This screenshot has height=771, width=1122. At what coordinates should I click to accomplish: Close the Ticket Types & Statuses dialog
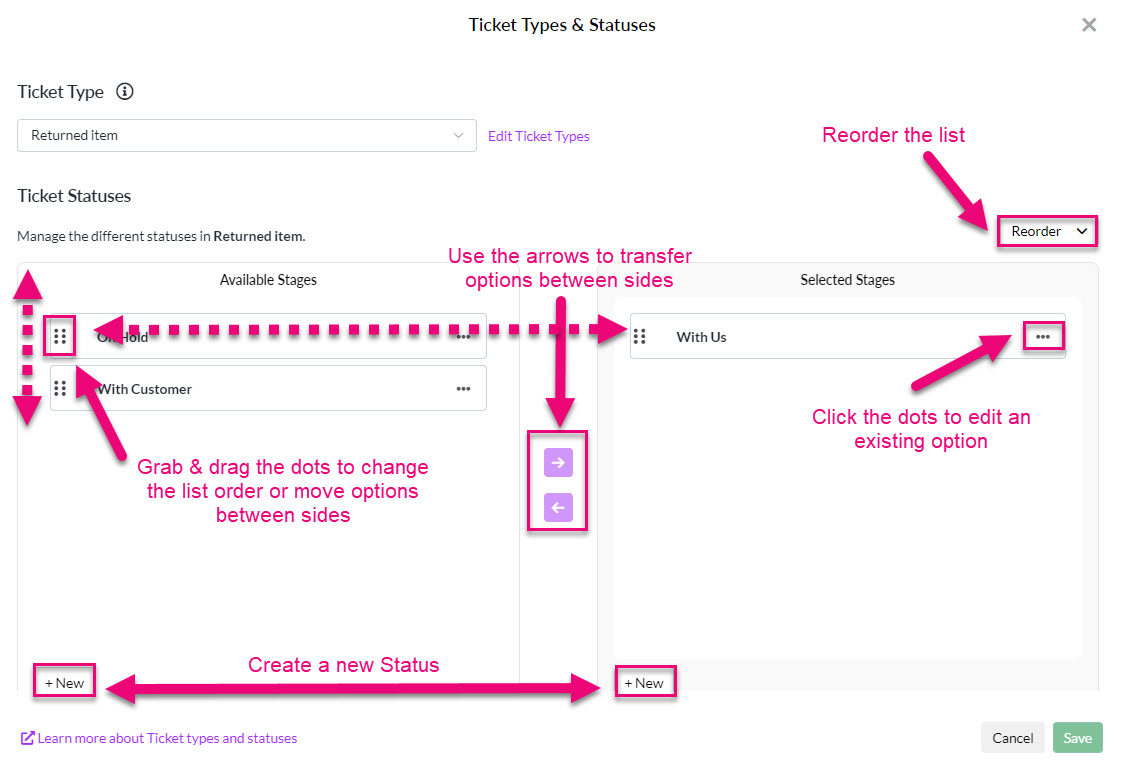pyautogui.click(x=1089, y=25)
